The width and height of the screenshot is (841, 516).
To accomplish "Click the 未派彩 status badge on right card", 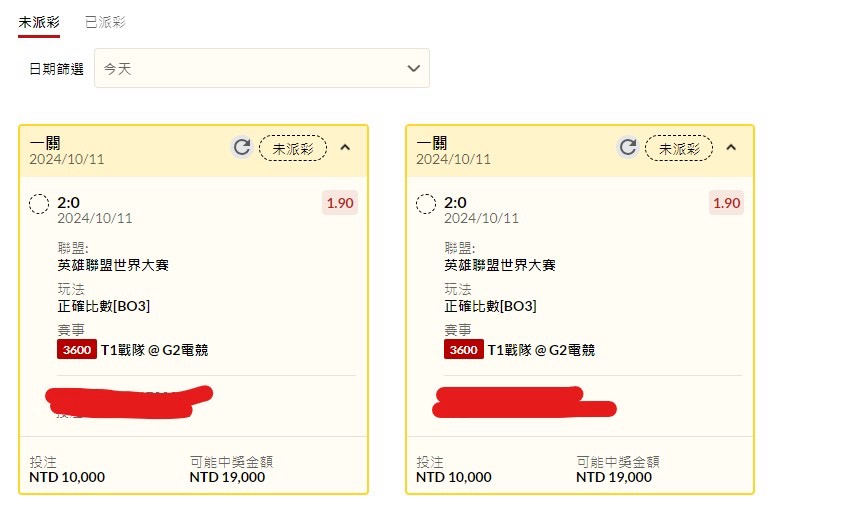I will point(679,149).
